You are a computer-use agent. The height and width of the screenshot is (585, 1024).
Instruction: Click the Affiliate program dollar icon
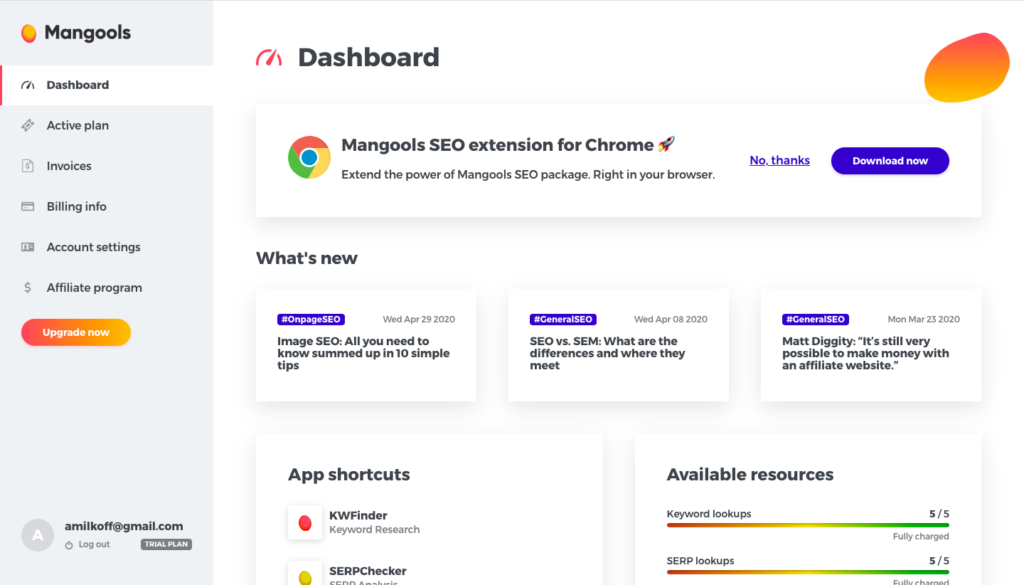point(27,287)
